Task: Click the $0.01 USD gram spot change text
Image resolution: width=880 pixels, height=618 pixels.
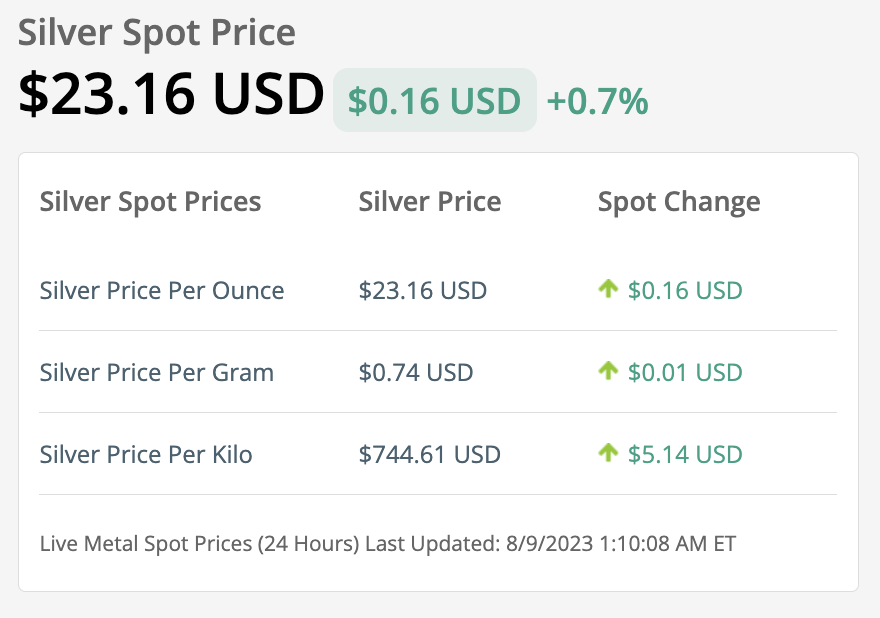Action: [685, 373]
